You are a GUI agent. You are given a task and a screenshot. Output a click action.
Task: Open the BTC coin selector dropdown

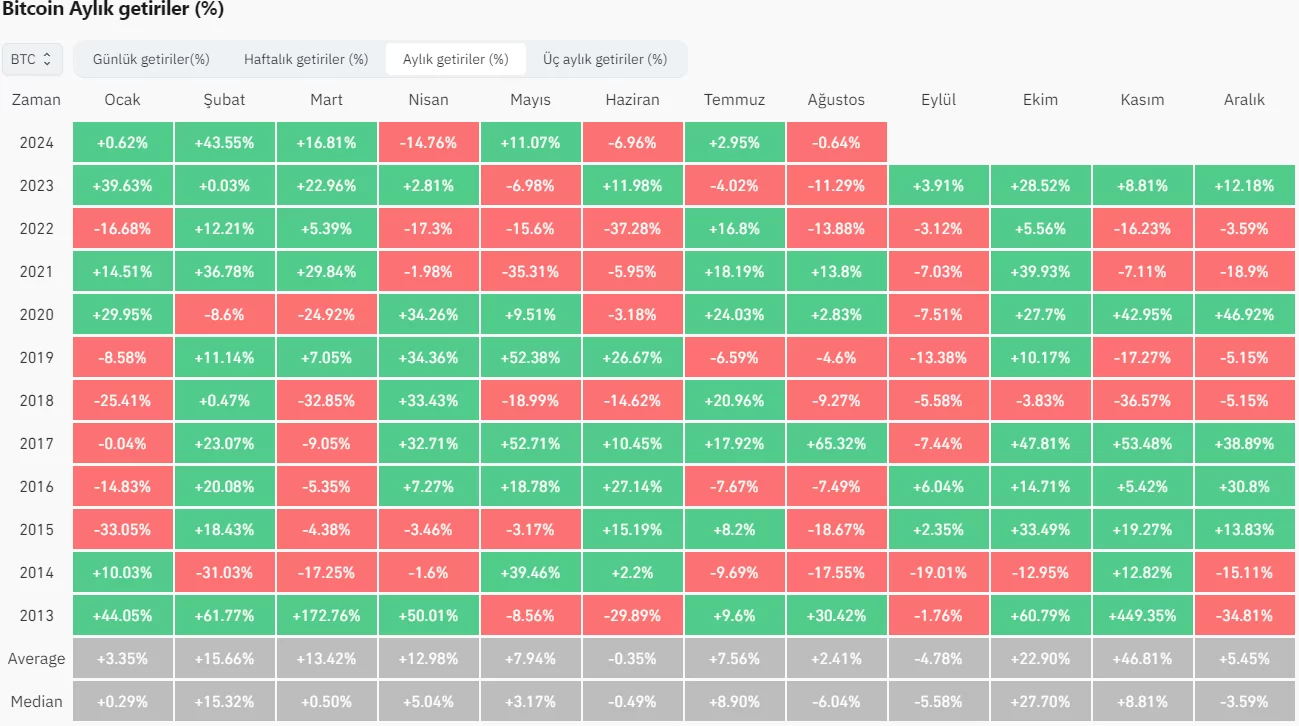pyautogui.click(x=32, y=59)
